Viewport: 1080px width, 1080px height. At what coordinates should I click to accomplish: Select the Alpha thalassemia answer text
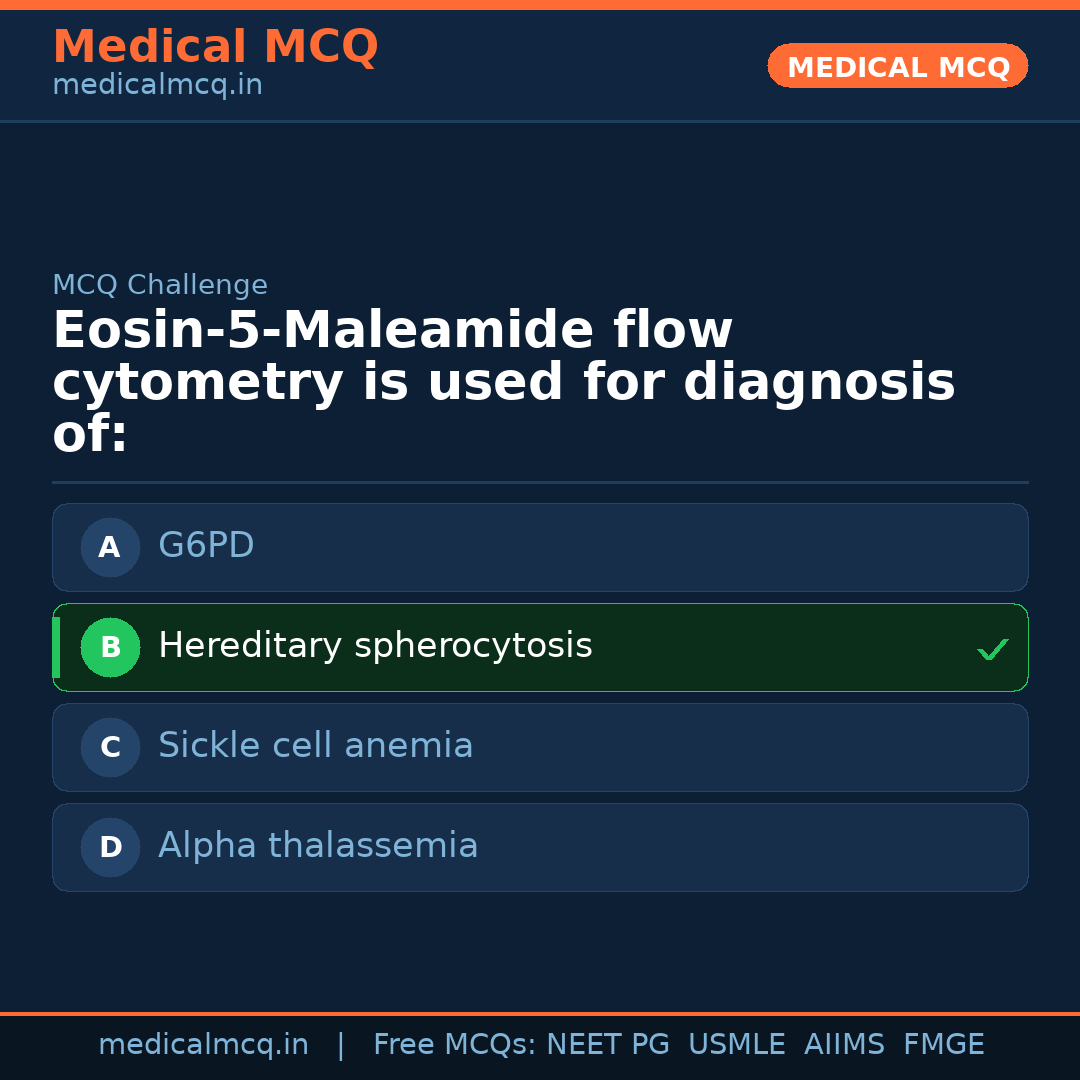(x=318, y=846)
